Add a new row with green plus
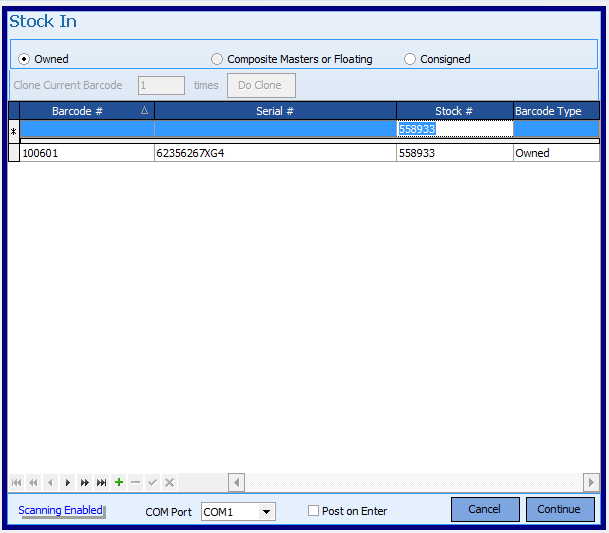The image size is (609, 533). pos(119,483)
